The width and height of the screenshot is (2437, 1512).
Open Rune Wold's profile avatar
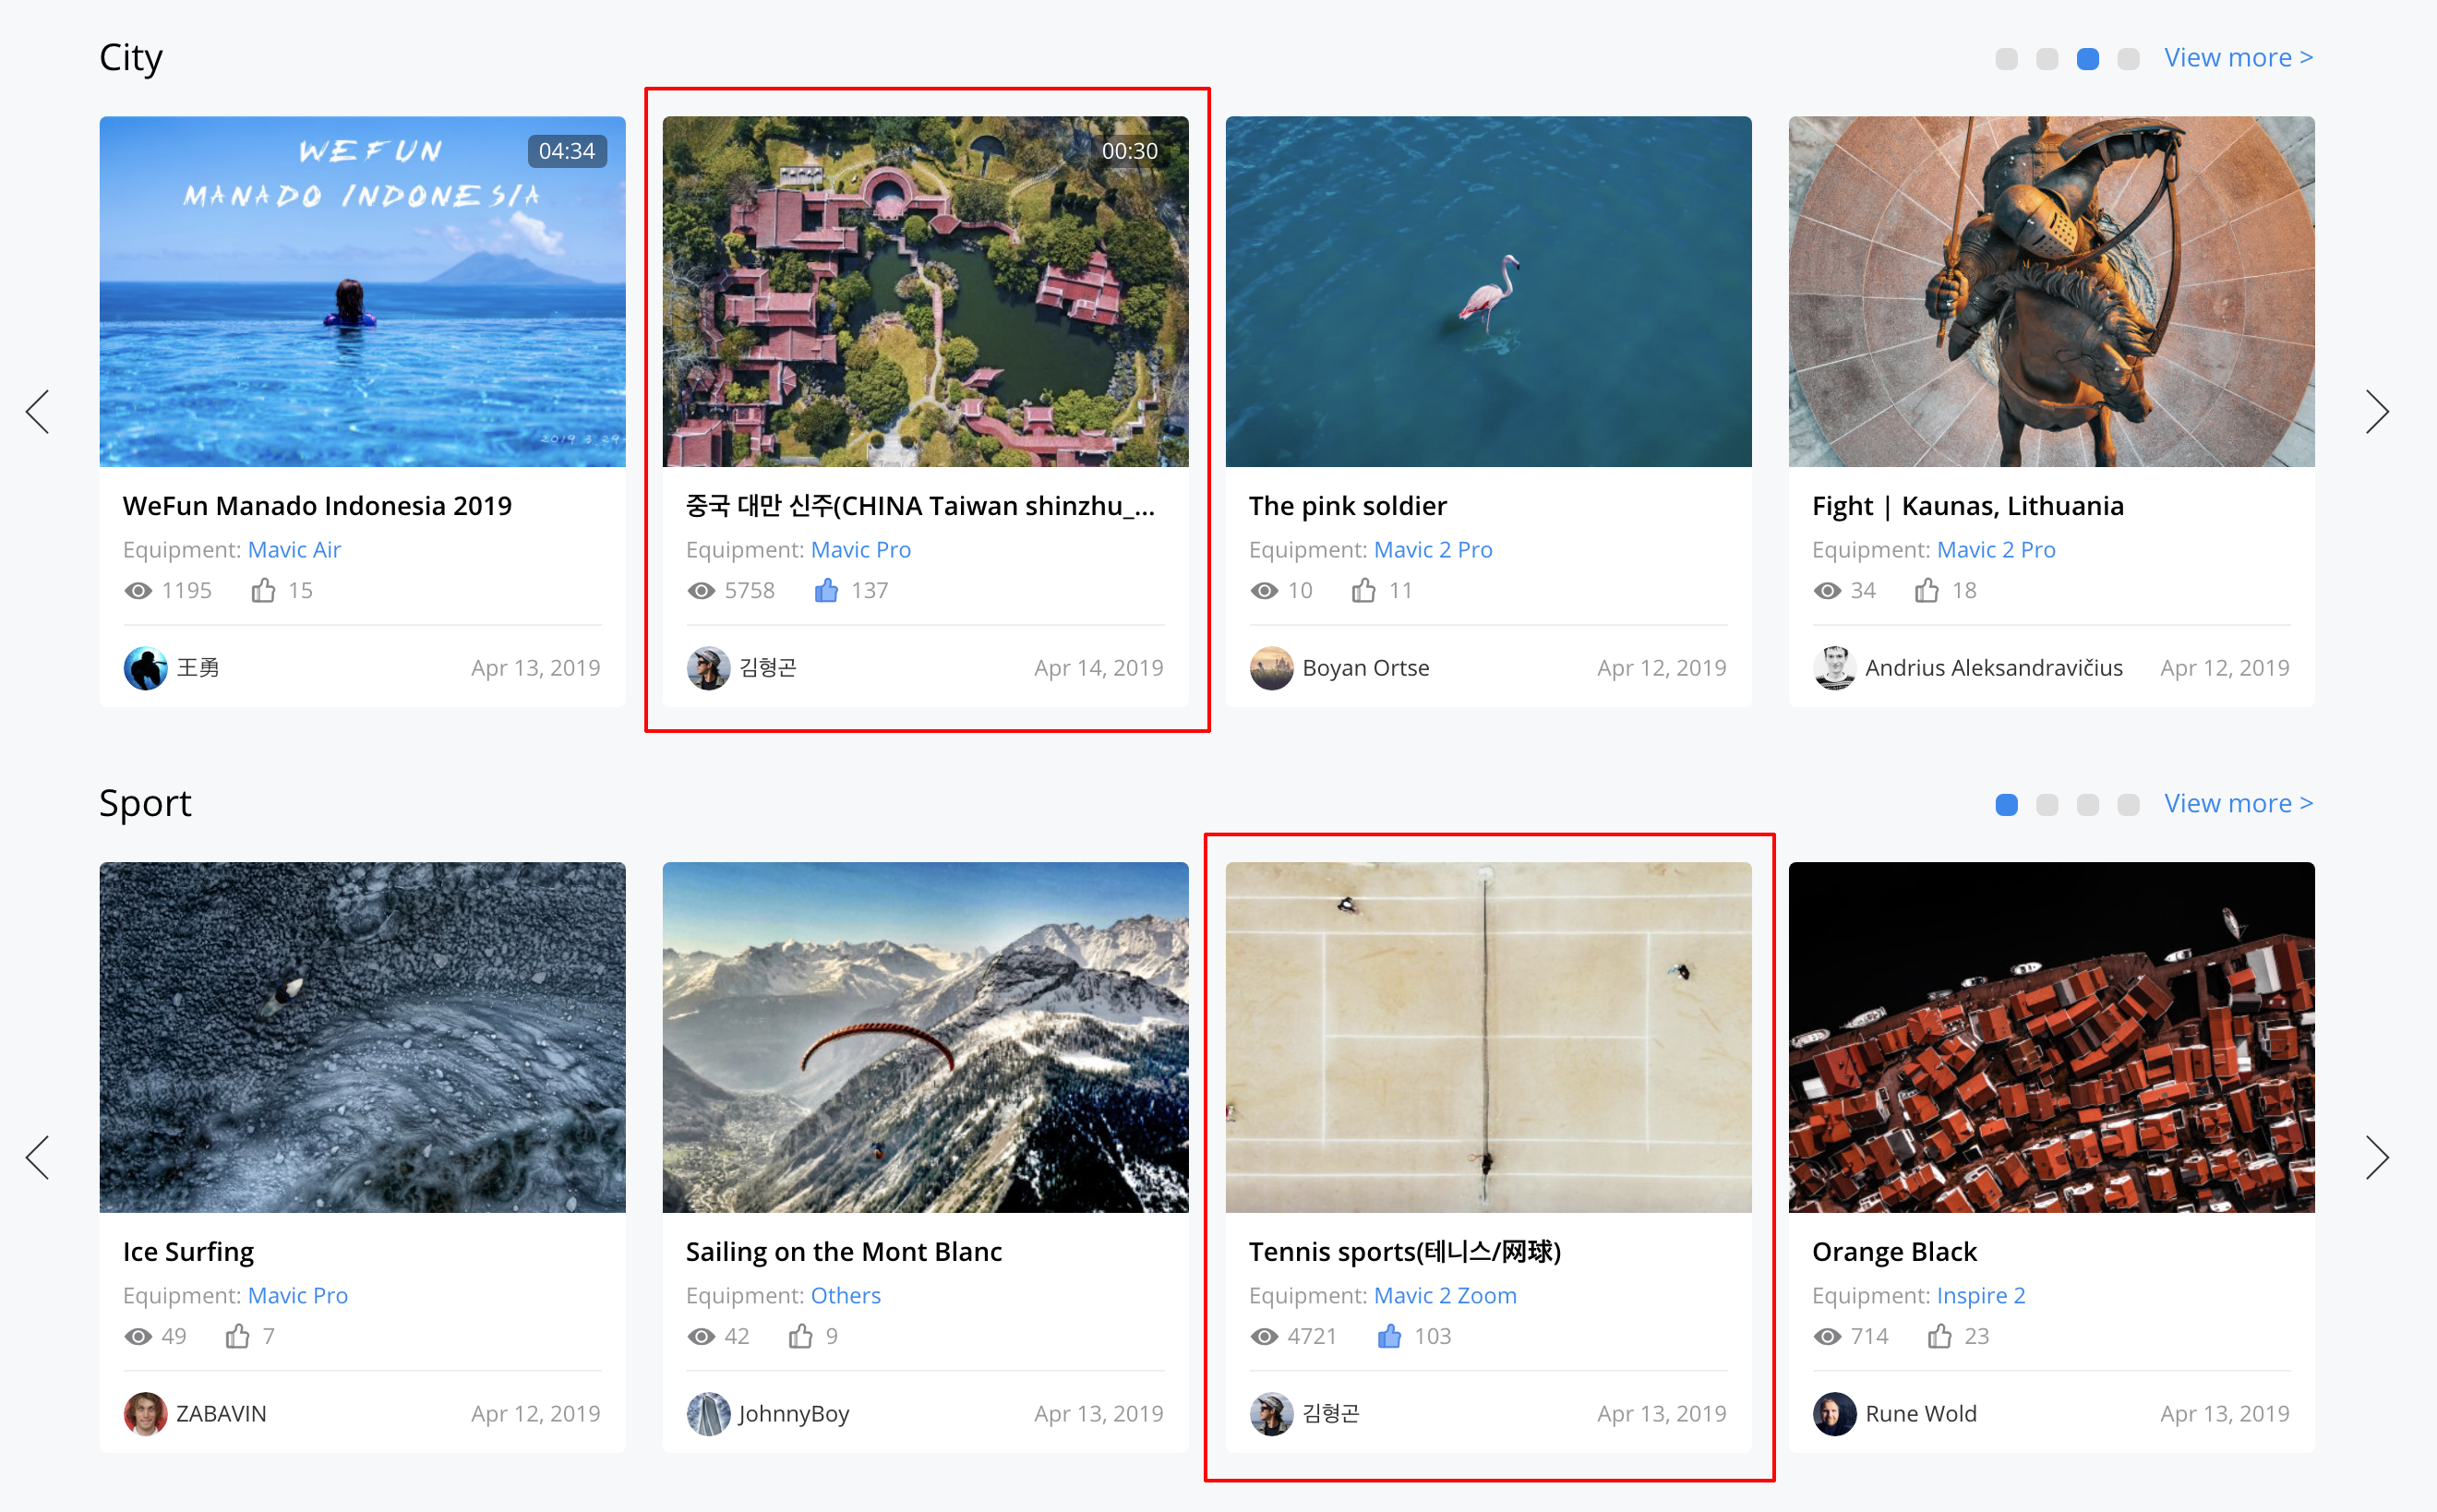(x=1834, y=1414)
